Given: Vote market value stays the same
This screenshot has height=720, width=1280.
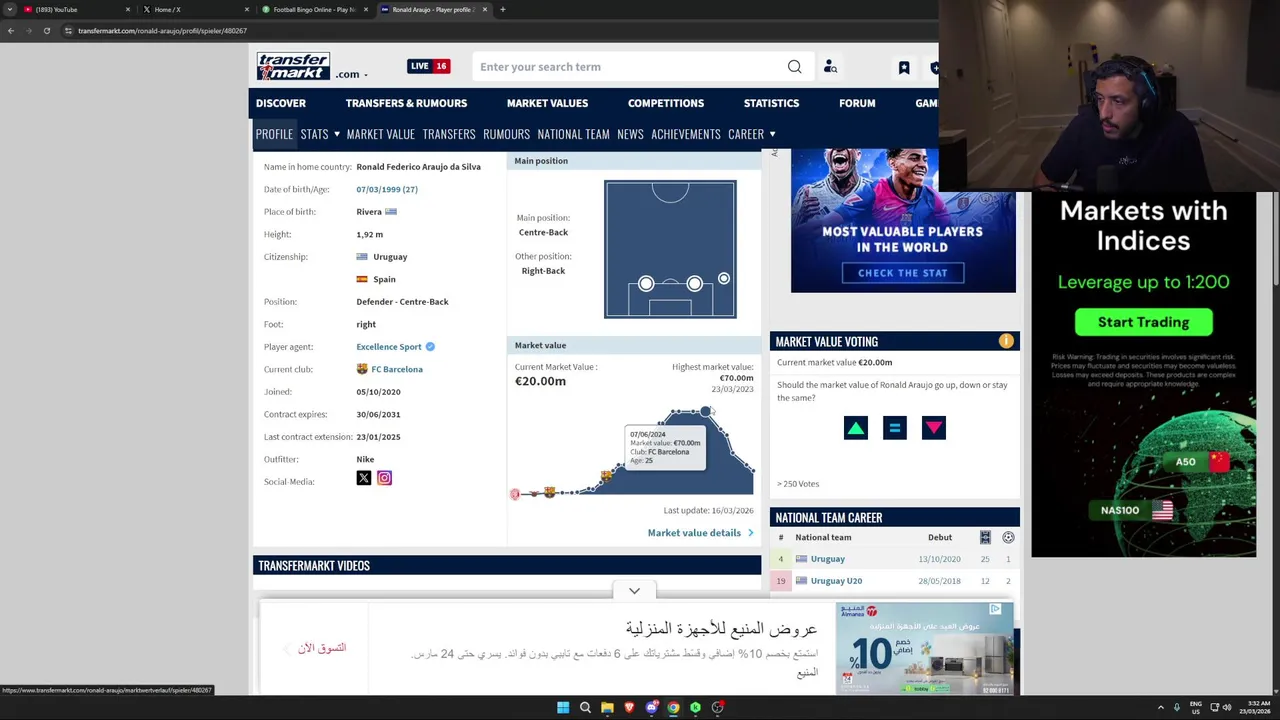Looking at the screenshot, I should click(x=895, y=428).
